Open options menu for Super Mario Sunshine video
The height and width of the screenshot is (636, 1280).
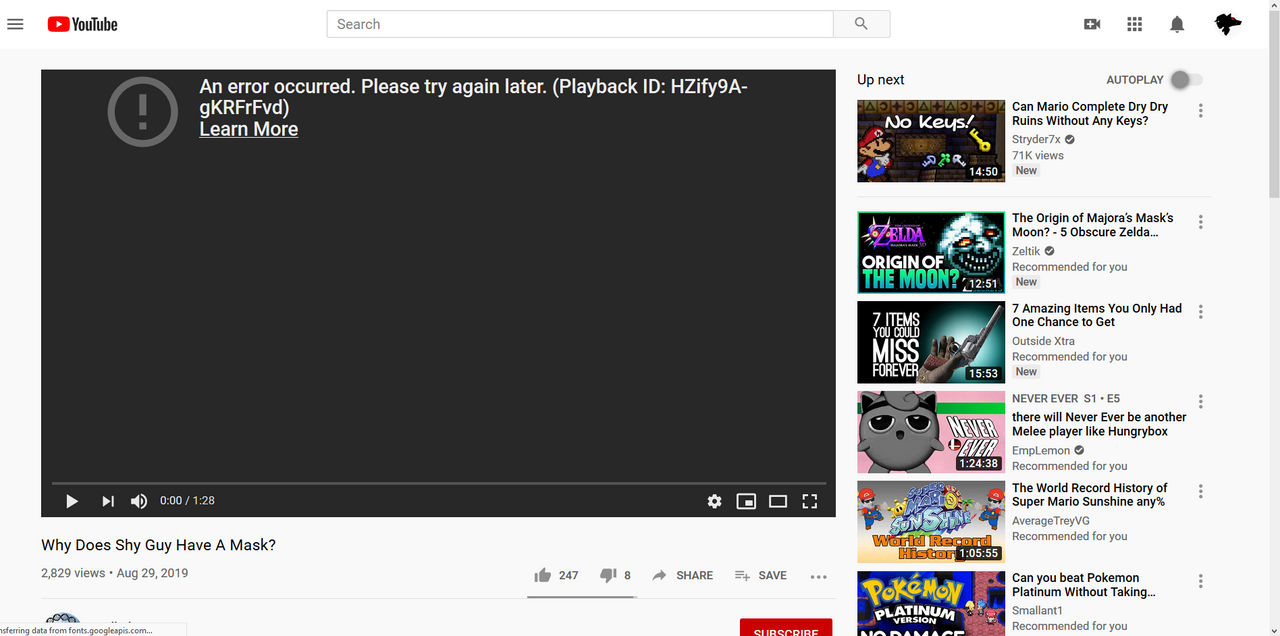[x=1201, y=492]
